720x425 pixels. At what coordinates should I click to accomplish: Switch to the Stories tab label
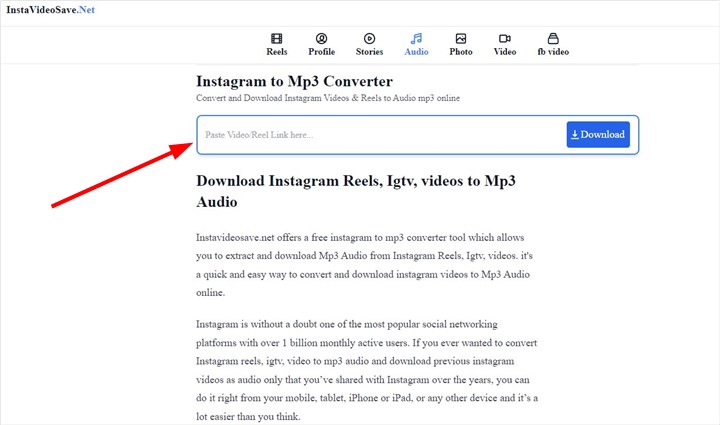tap(369, 52)
